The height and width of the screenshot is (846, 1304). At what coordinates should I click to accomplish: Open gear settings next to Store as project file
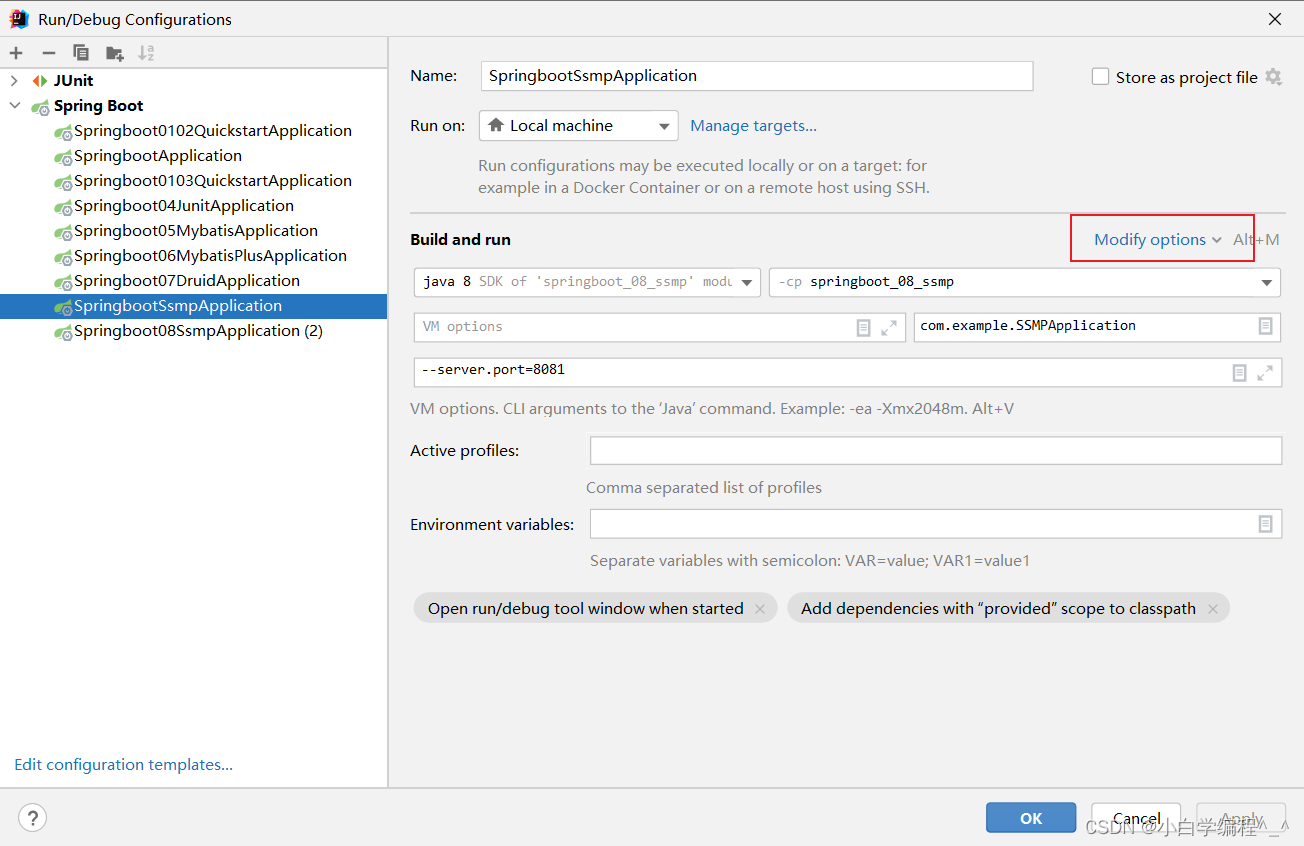(x=1273, y=77)
